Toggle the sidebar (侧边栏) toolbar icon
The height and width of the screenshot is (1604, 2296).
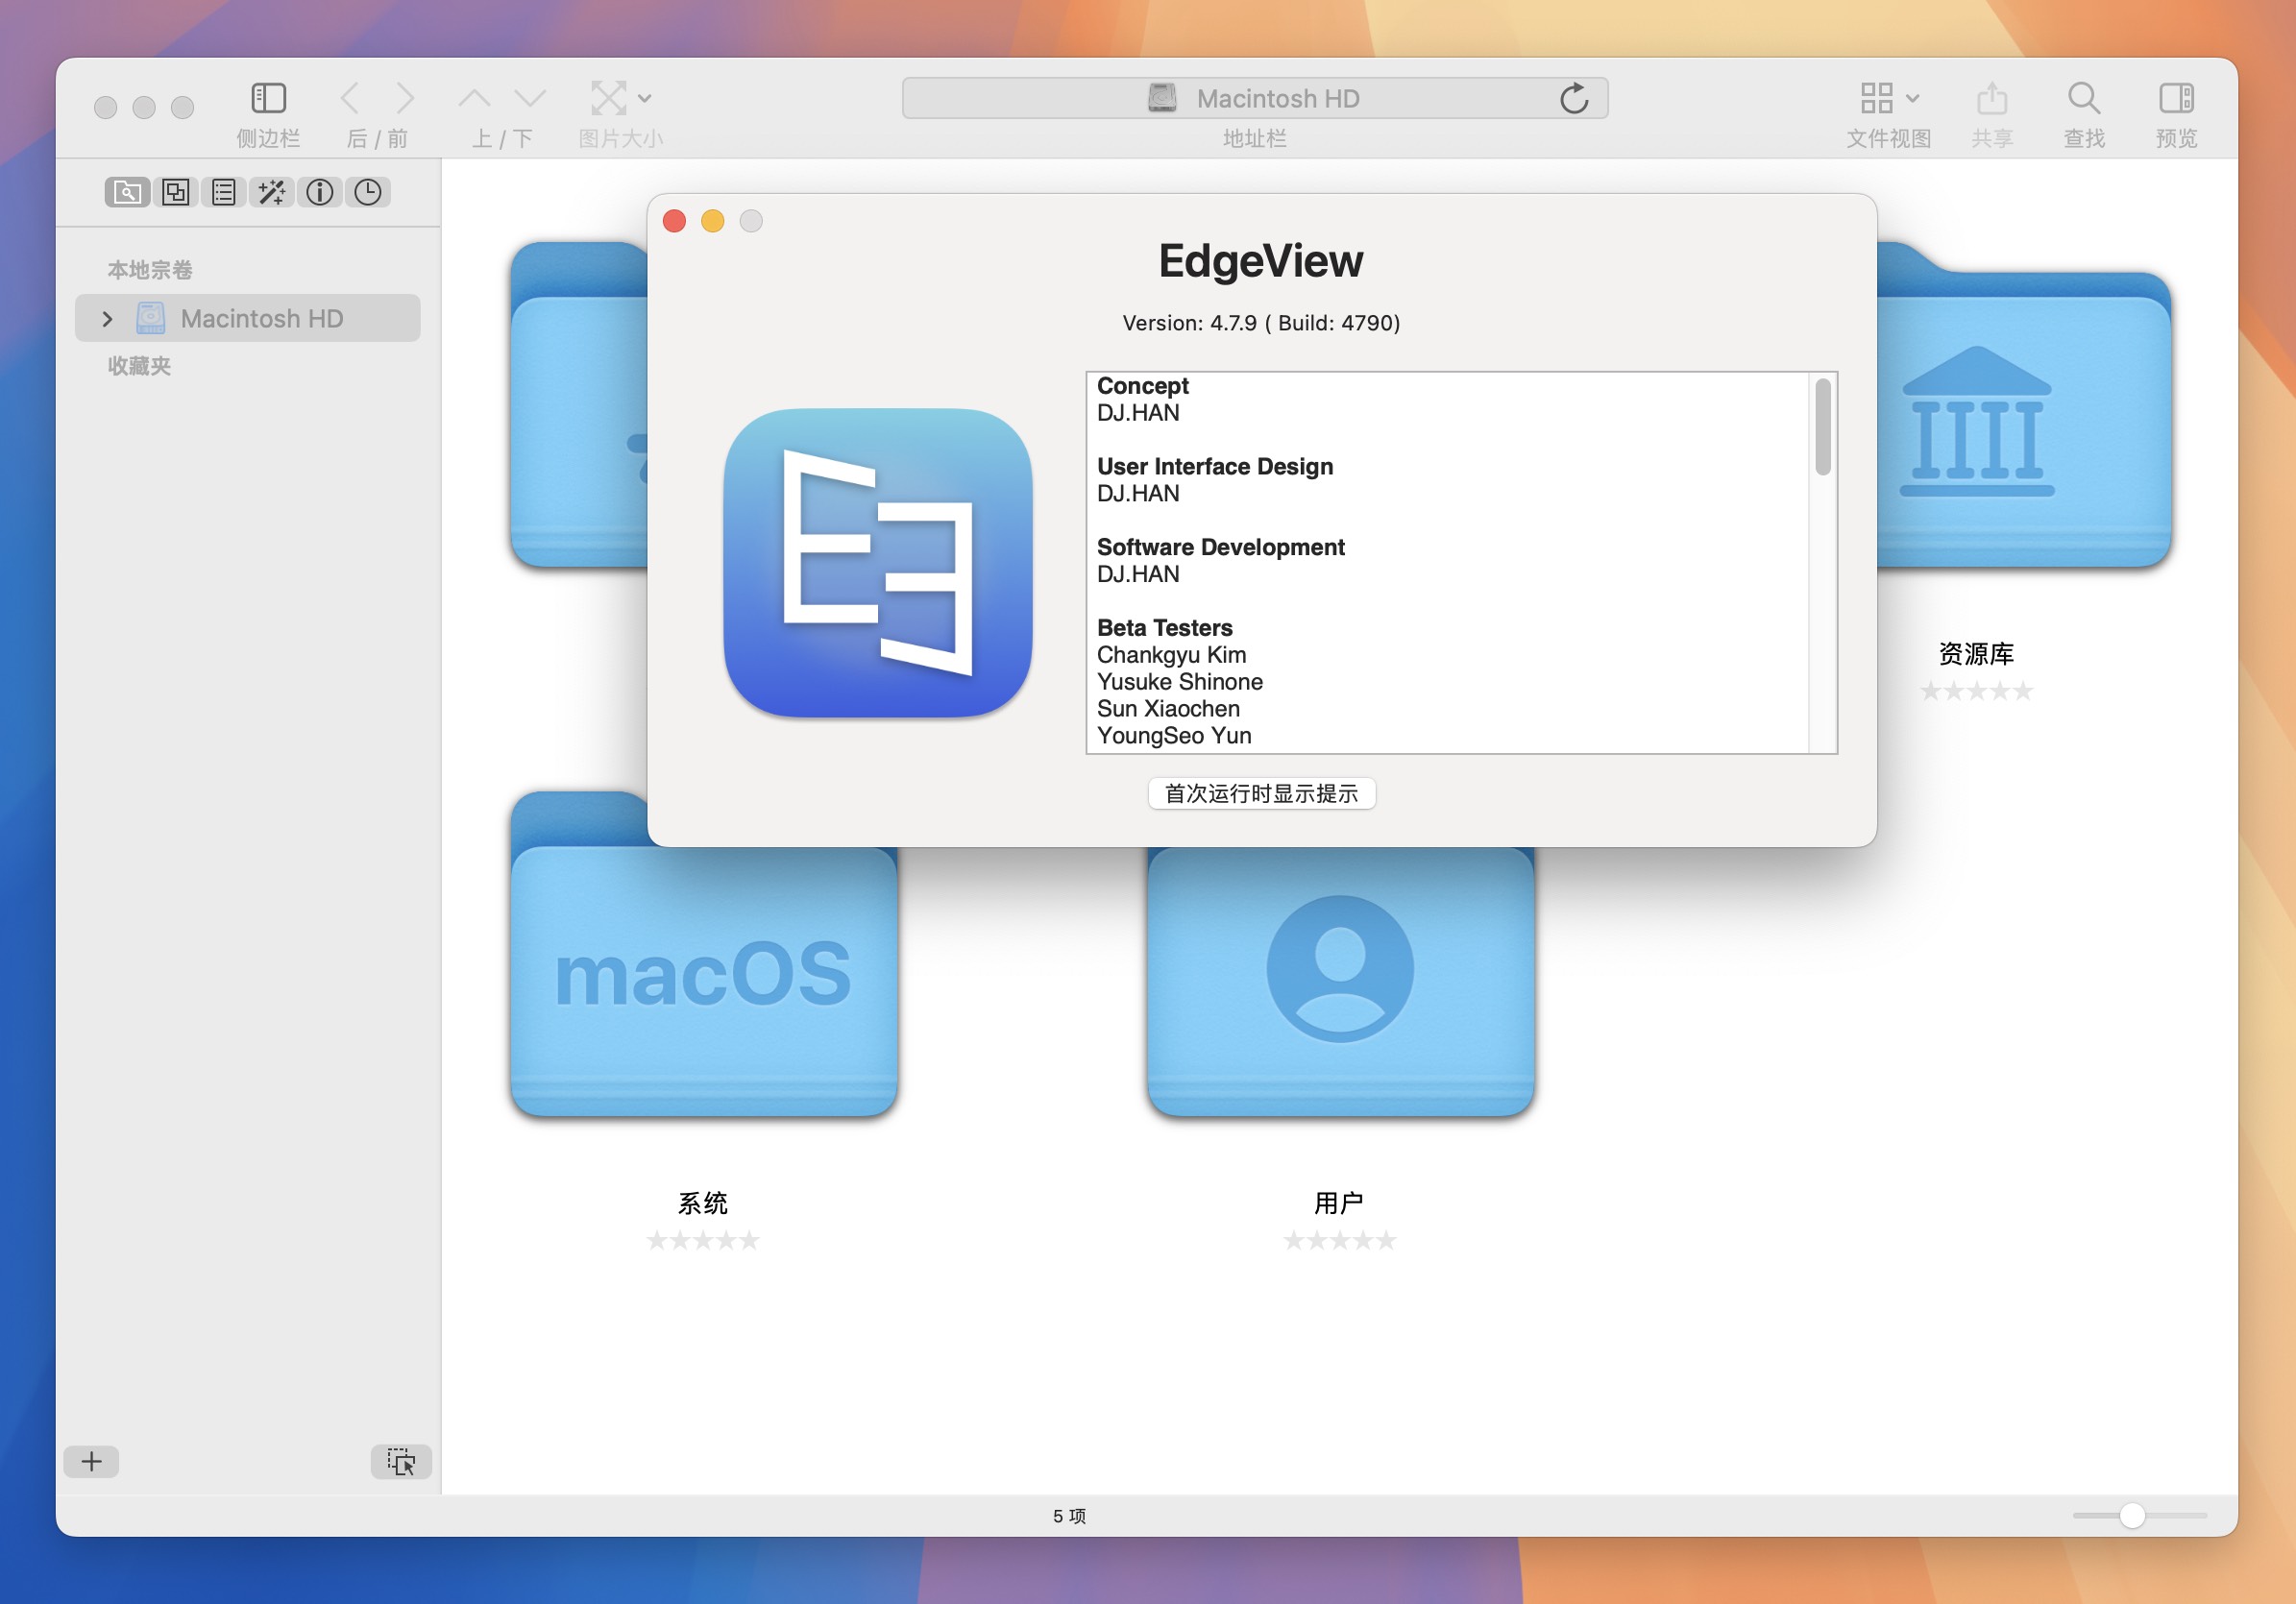tap(268, 98)
